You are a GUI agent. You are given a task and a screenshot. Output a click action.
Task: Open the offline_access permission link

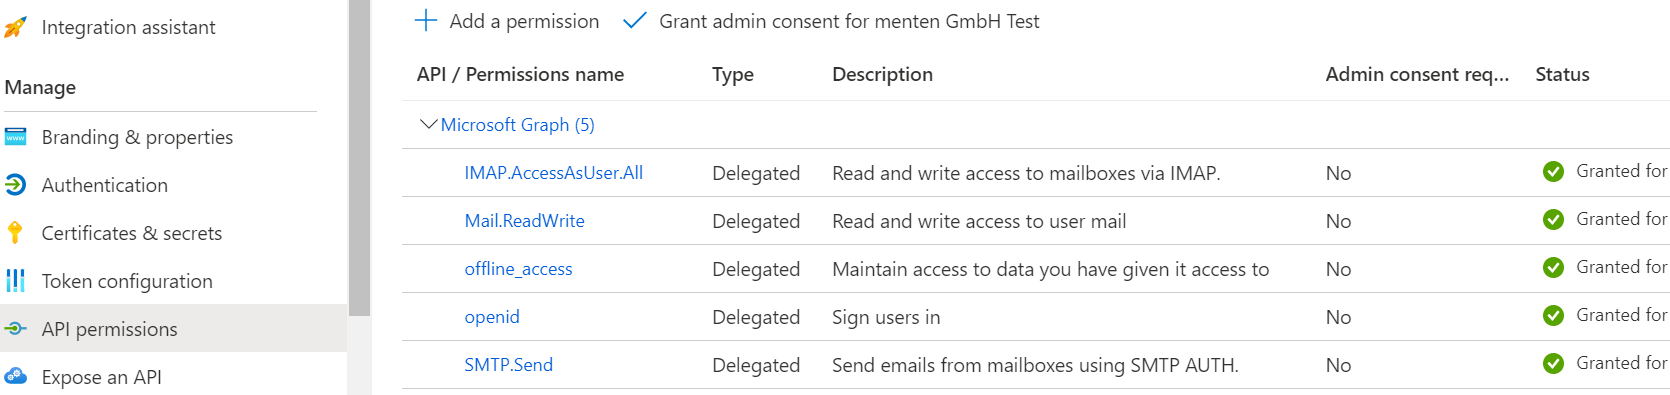click(x=518, y=269)
